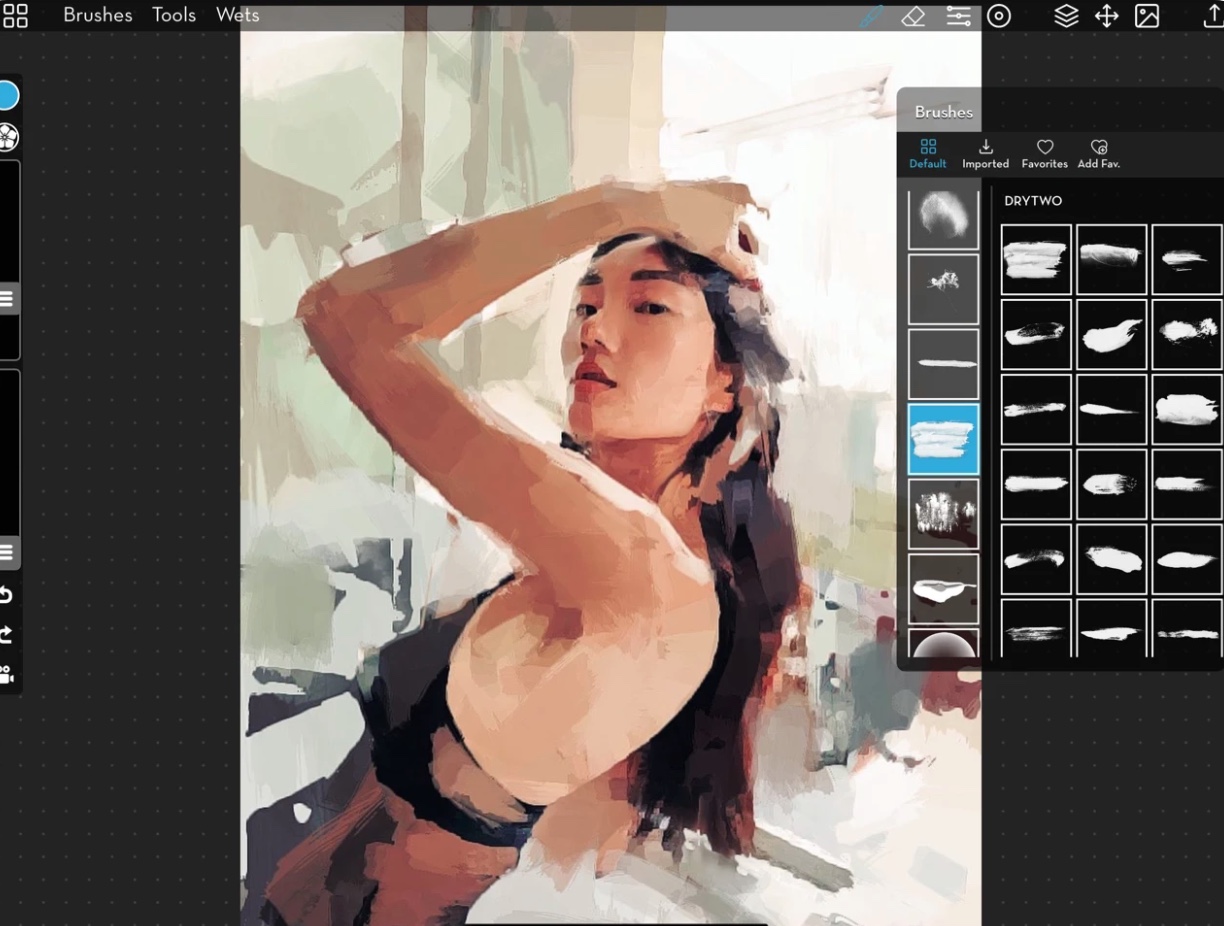Undo the last stroke with undo arrow
The width and height of the screenshot is (1224, 926).
(x=6, y=596)
